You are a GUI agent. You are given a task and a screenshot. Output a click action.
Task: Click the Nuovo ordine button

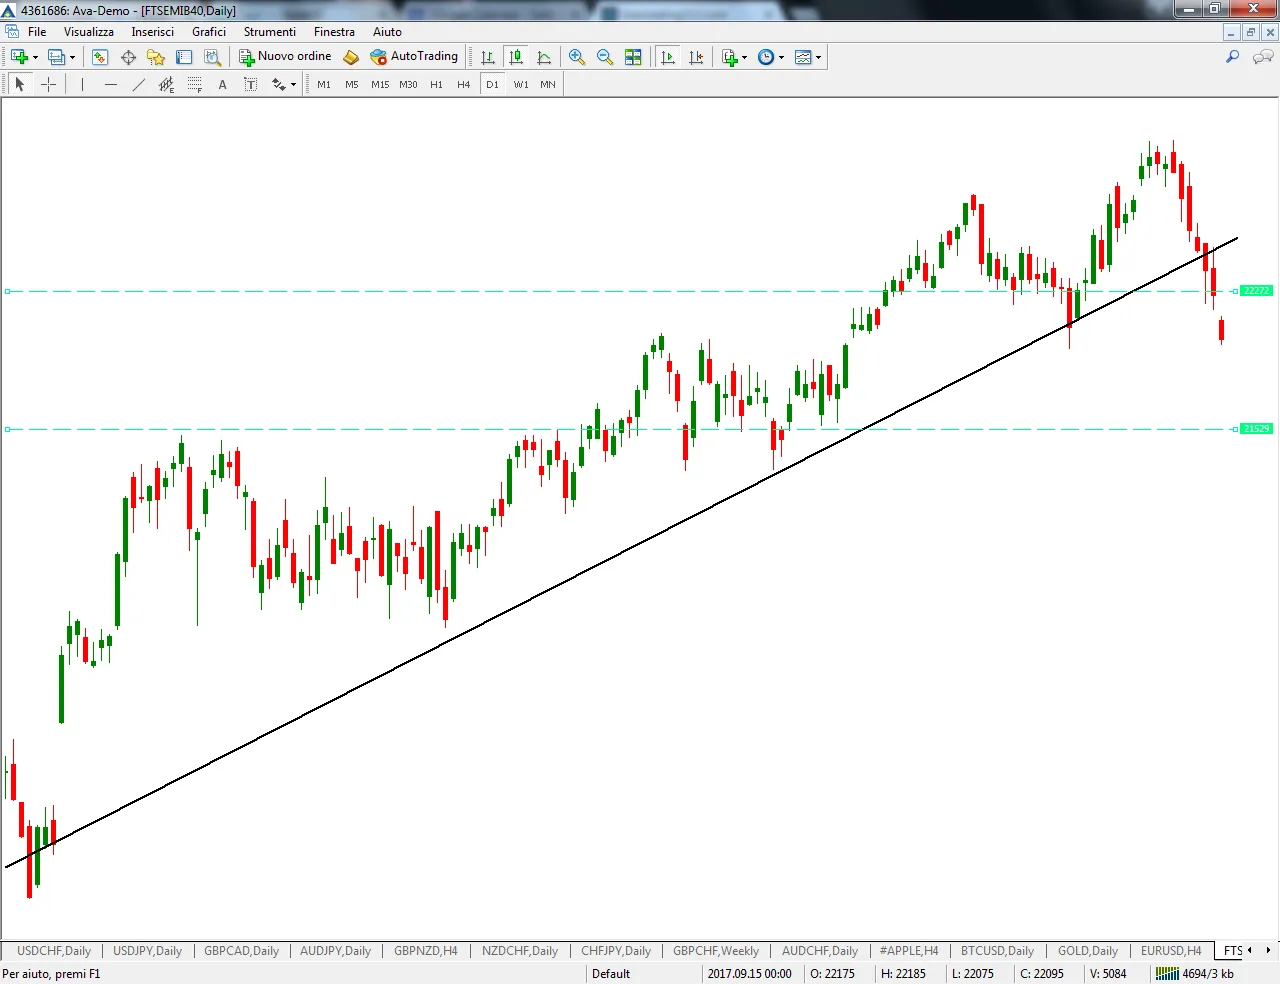click(286, 57)
